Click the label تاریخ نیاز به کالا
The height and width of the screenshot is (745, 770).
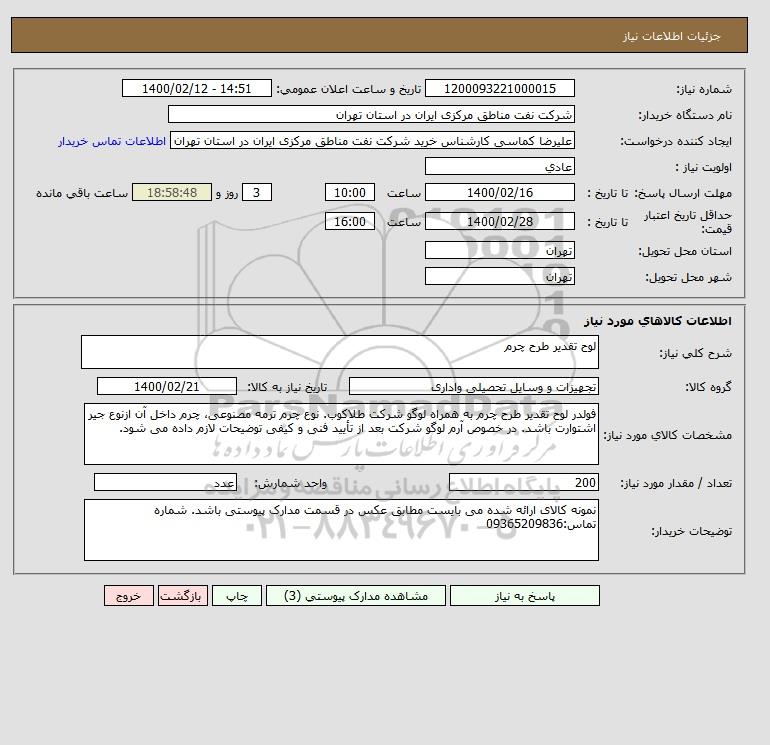tap(287, 387)
